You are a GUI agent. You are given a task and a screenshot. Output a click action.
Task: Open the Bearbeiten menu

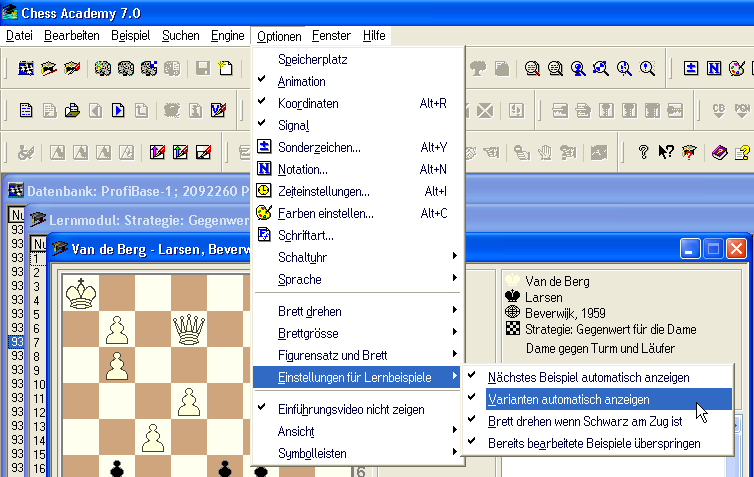point(72,36)
